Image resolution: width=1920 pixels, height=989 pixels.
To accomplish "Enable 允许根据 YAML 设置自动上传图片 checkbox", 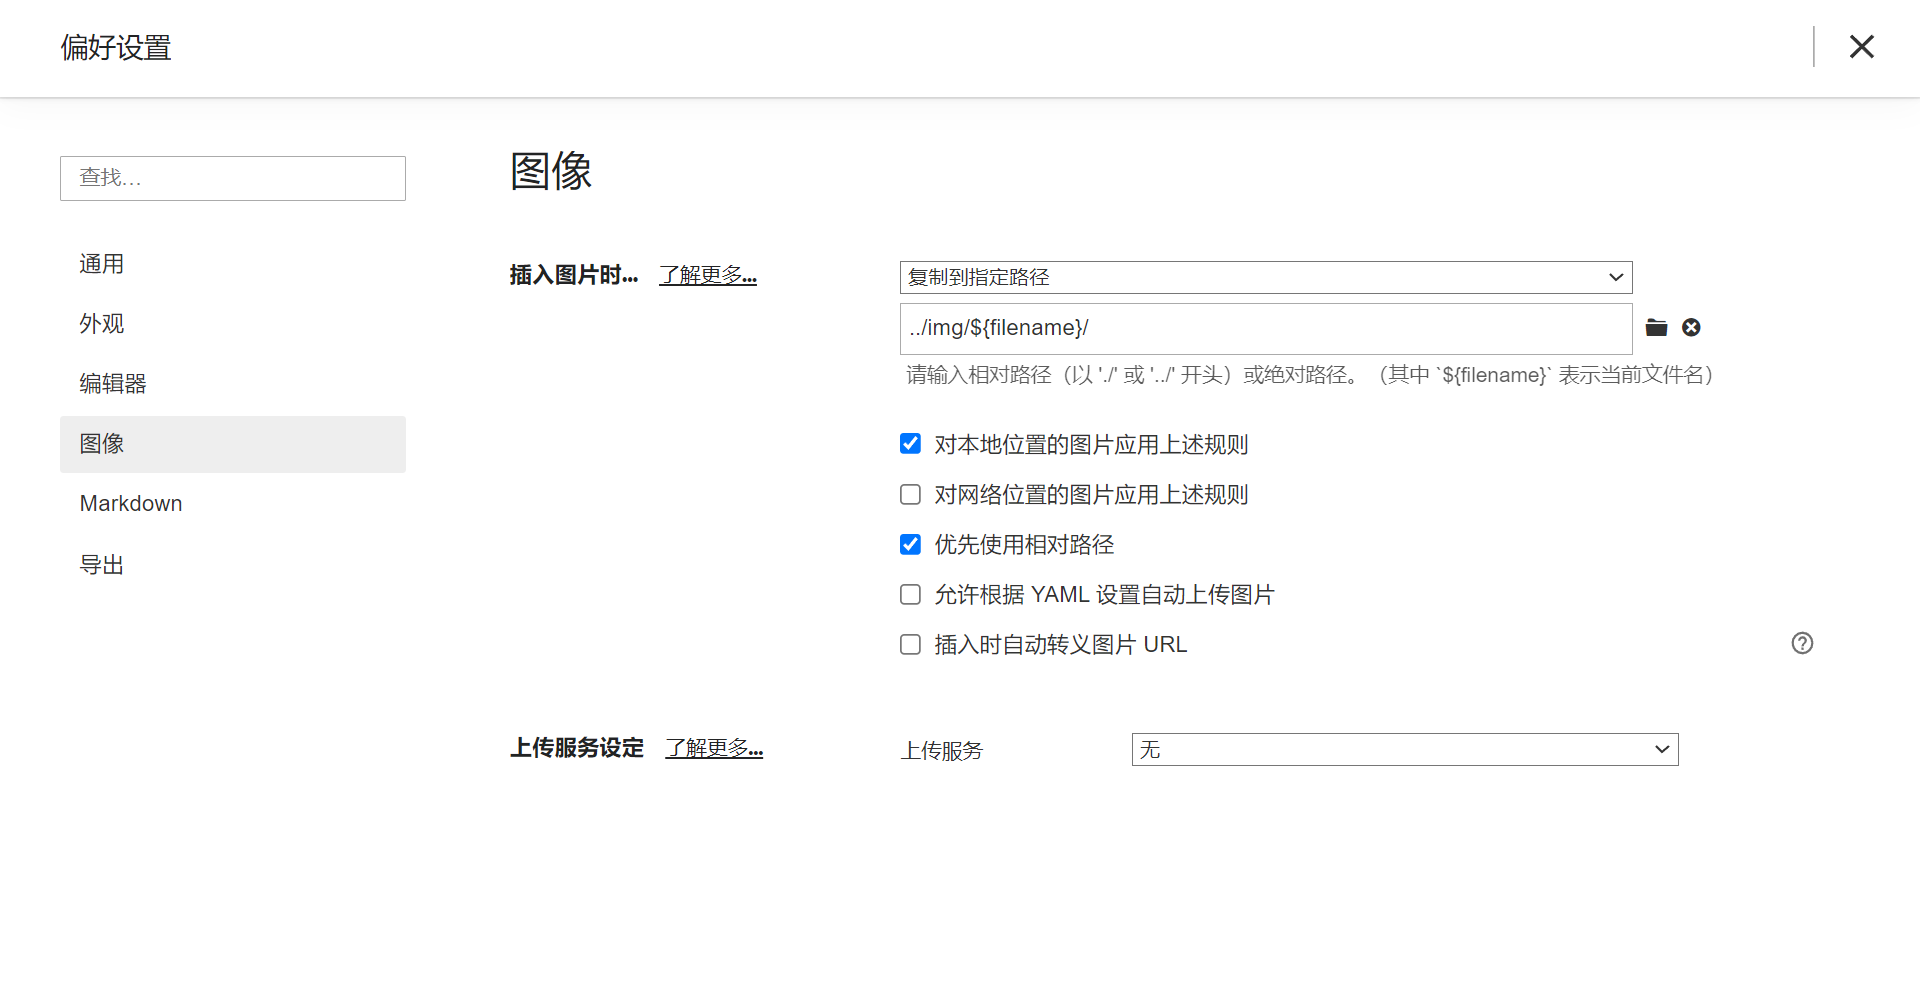I will tap(910, 595).
